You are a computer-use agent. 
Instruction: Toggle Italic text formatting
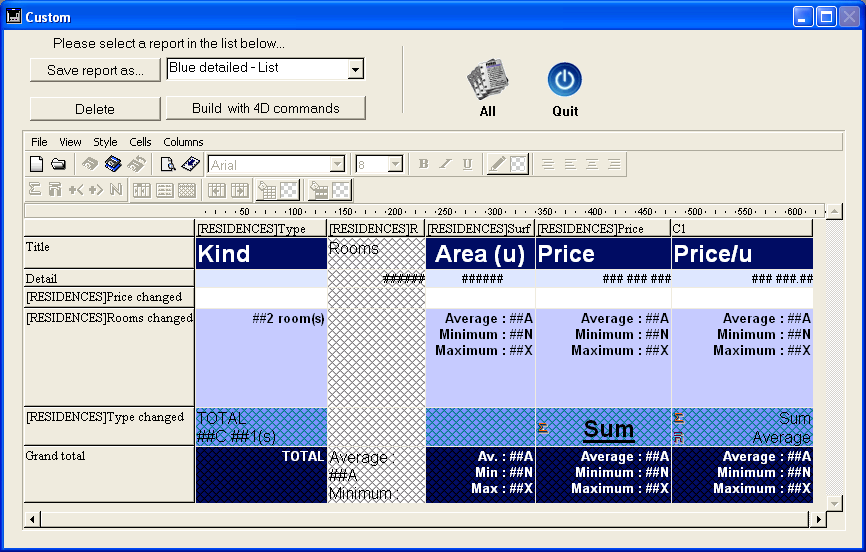[x=445, y=164]
